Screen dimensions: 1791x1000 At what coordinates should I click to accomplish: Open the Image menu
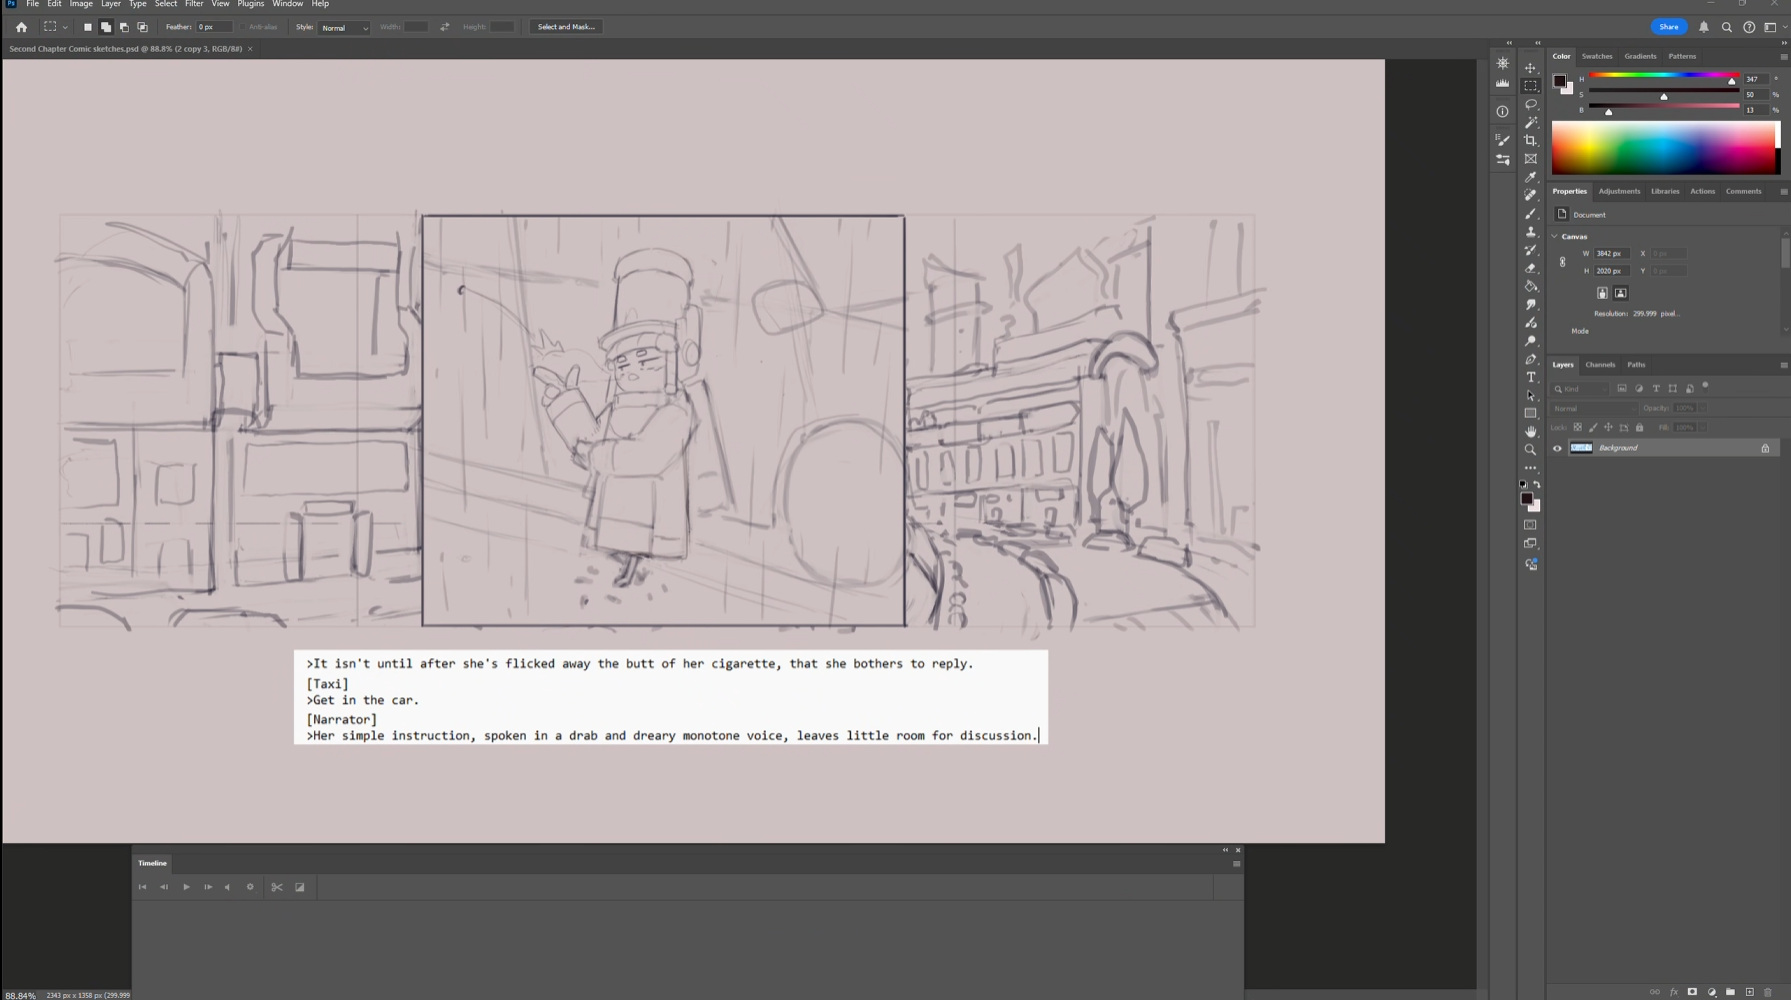pyautogui.click(x=81, y=4)
